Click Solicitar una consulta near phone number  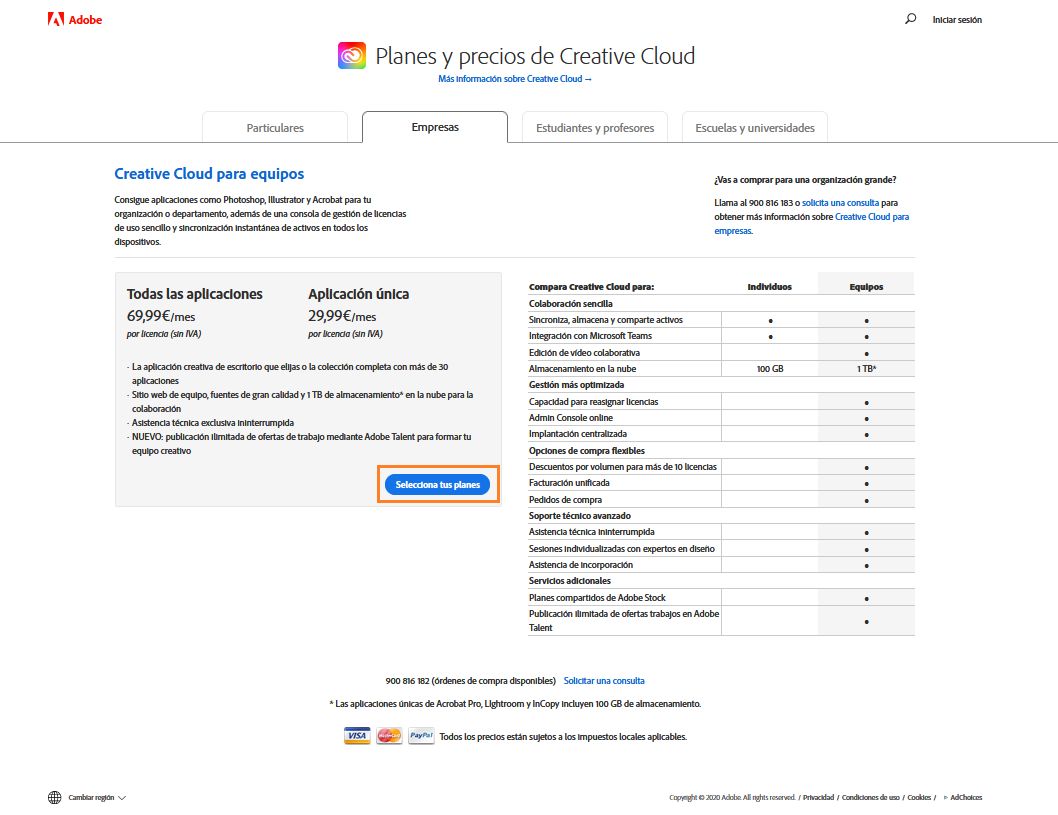(x=604, y=681)
